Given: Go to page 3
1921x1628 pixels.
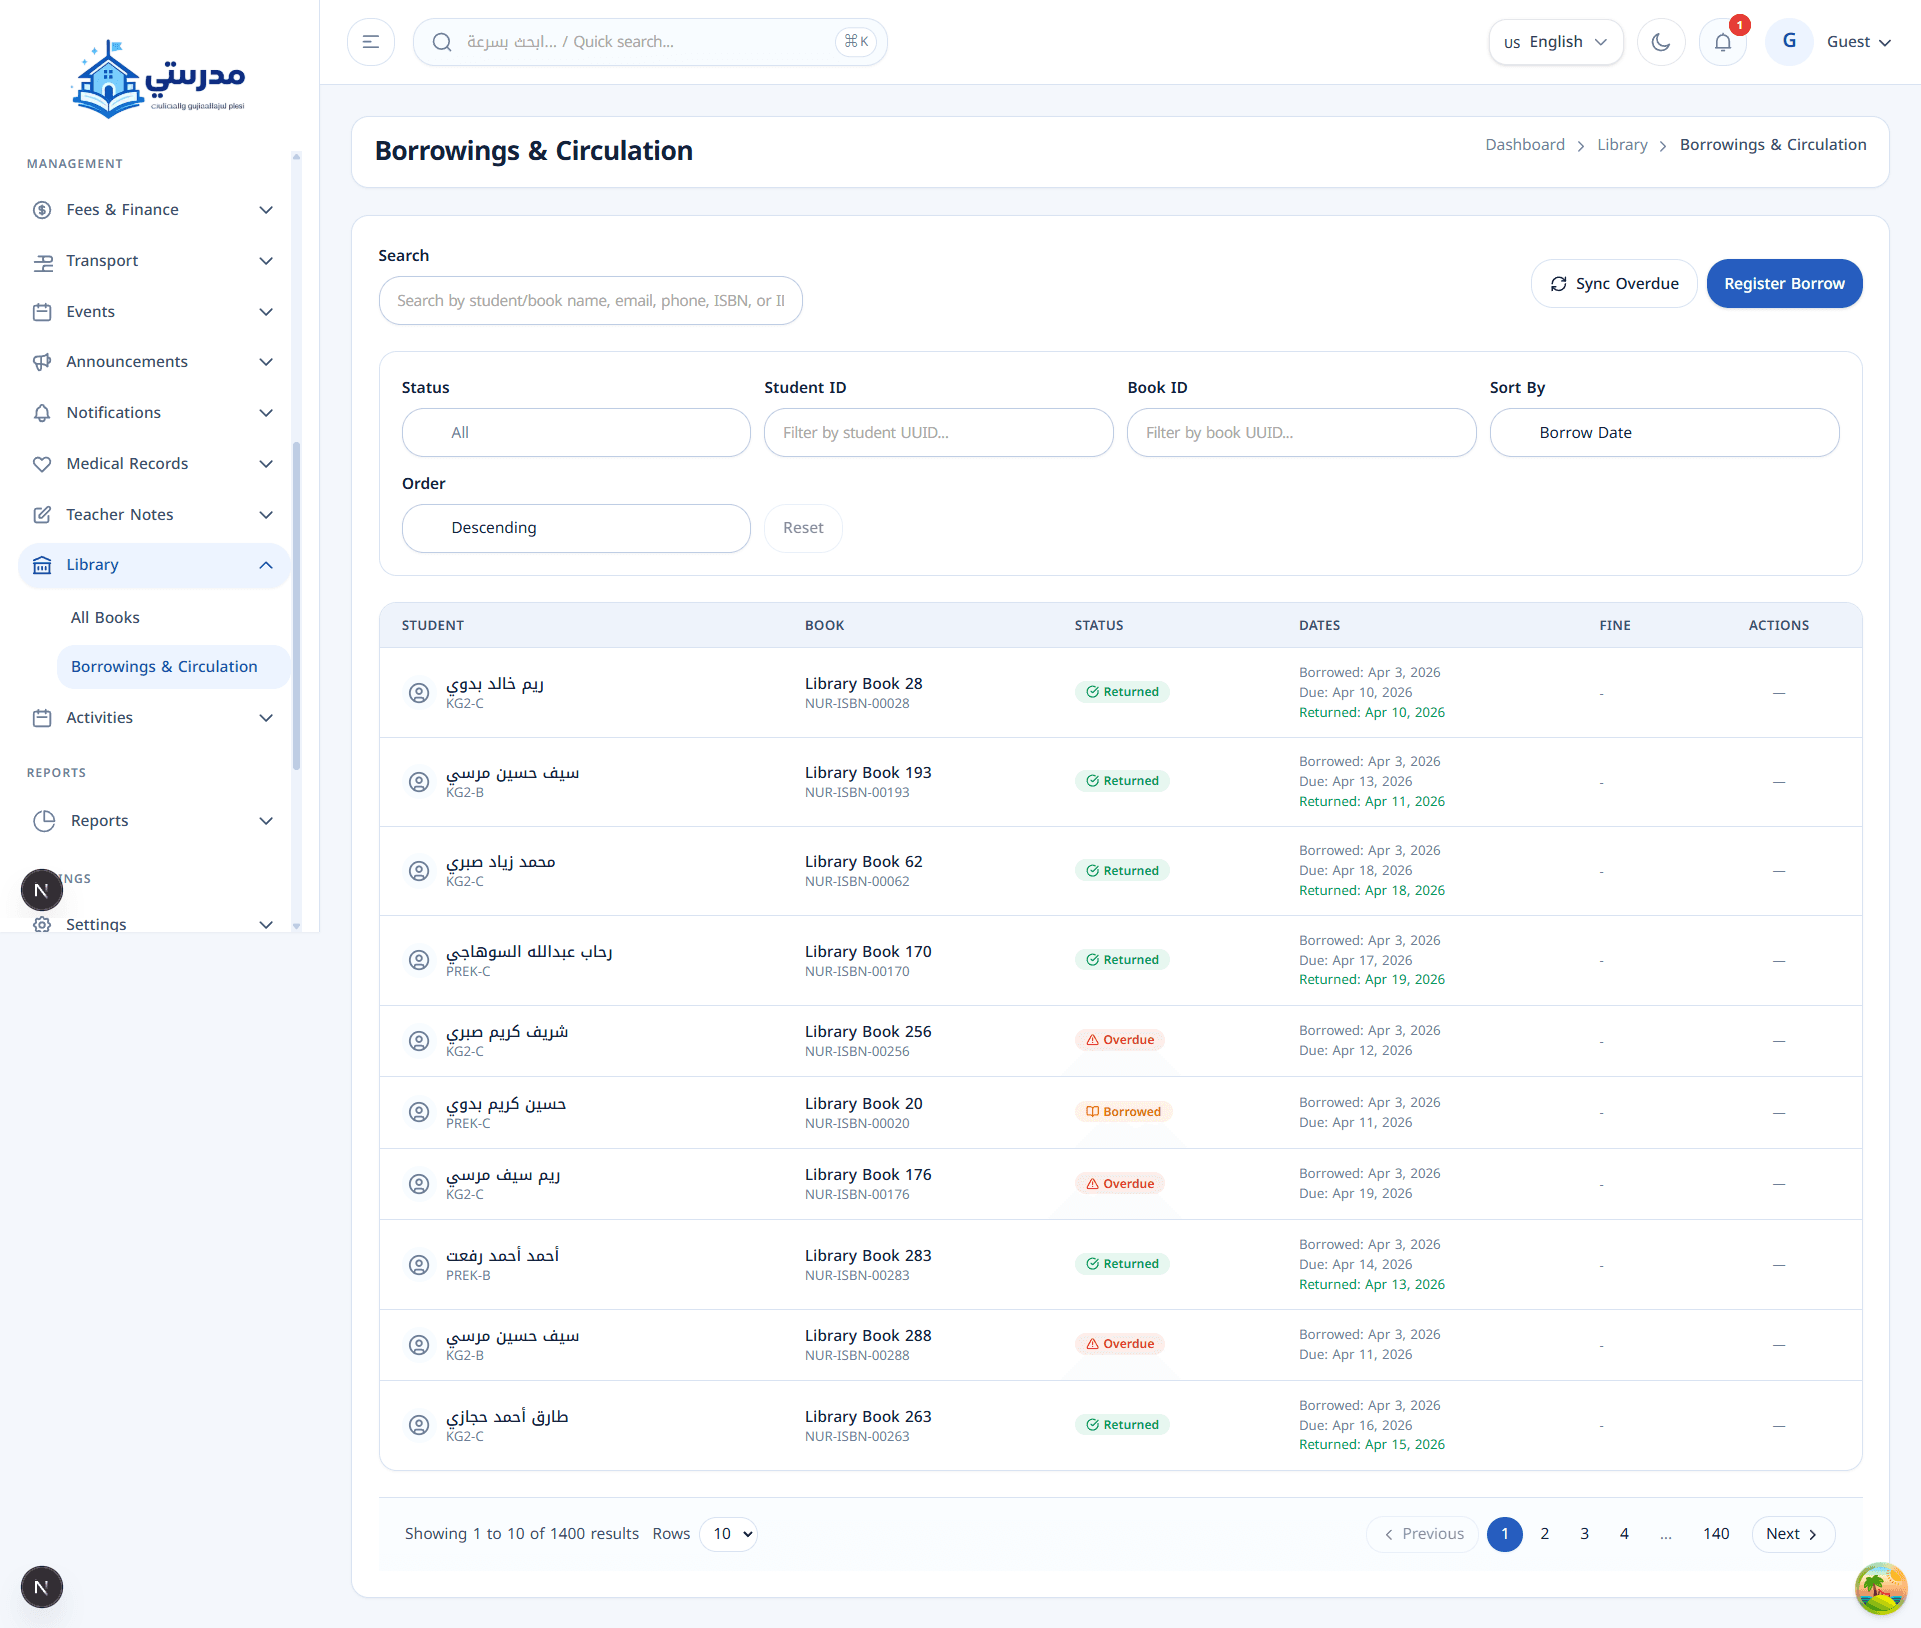Looking at the screenshot, I should [x=1585, y=1534].
